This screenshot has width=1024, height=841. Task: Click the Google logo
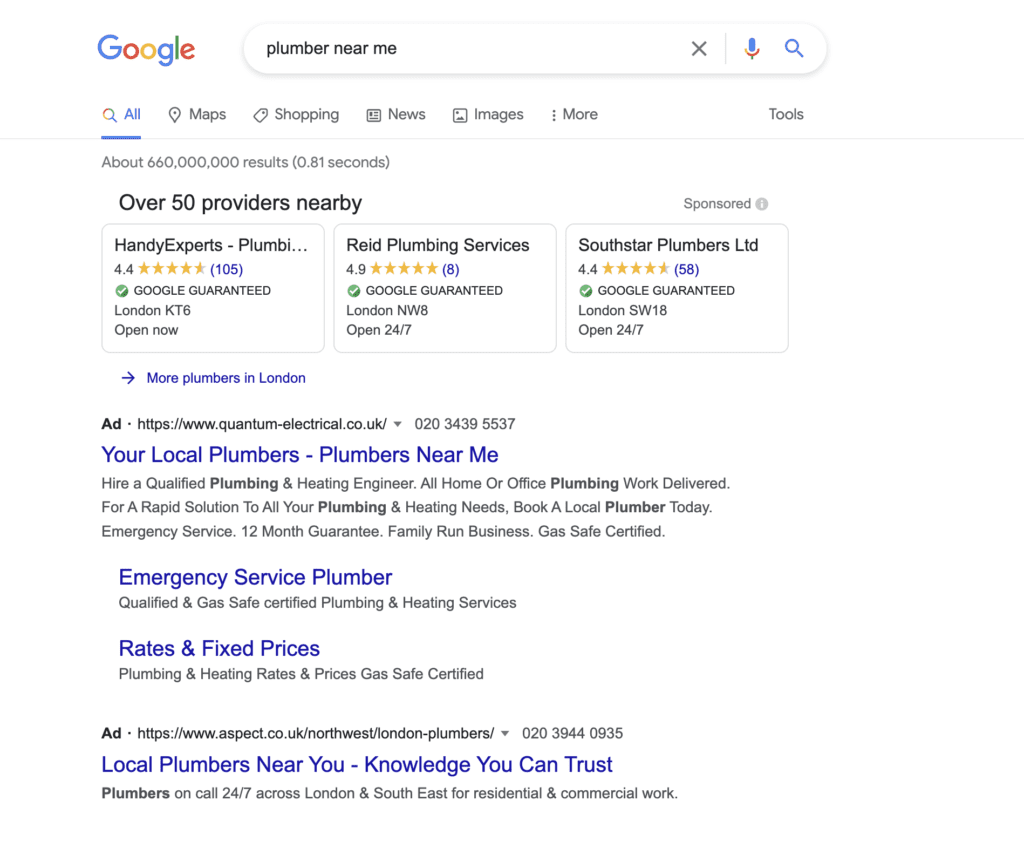[146, 49]
